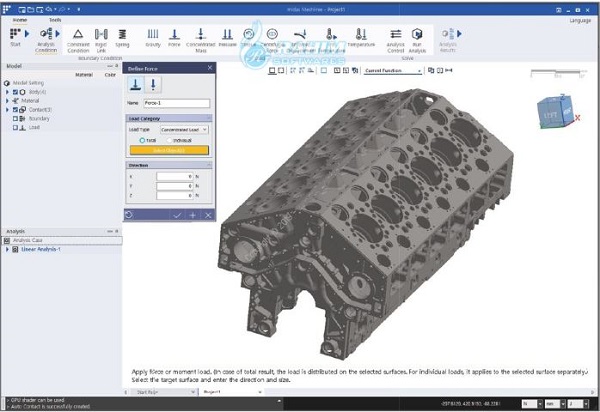Select the Total radio button

tap(142, 140)
